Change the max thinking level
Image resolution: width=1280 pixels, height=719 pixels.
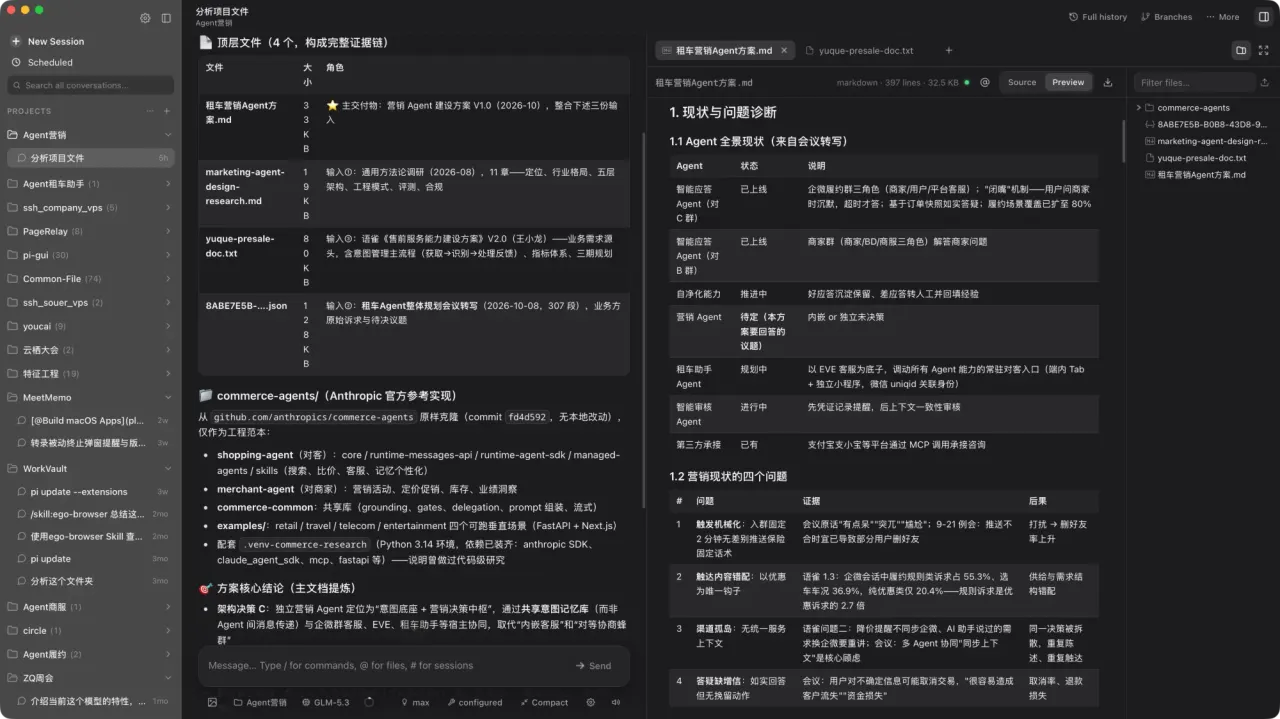tap(415, 702)
